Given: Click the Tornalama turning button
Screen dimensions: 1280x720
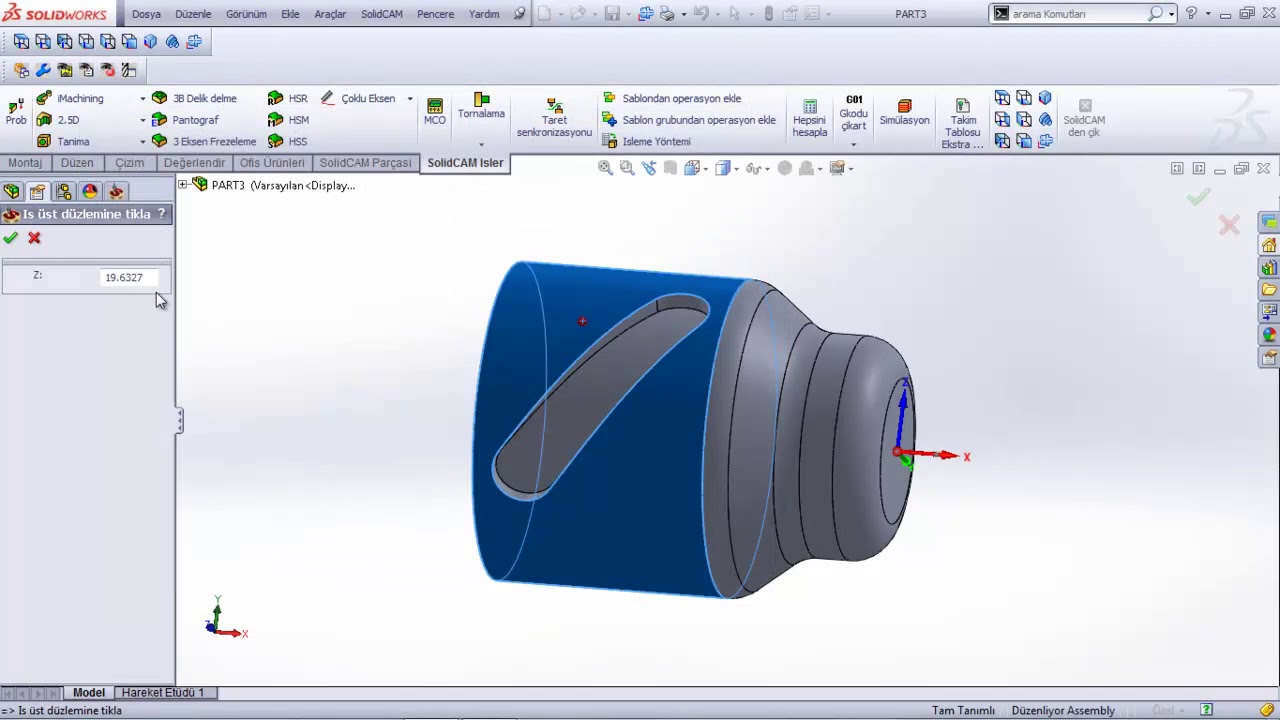Looking at the screenshot, I should coord(481,106).
